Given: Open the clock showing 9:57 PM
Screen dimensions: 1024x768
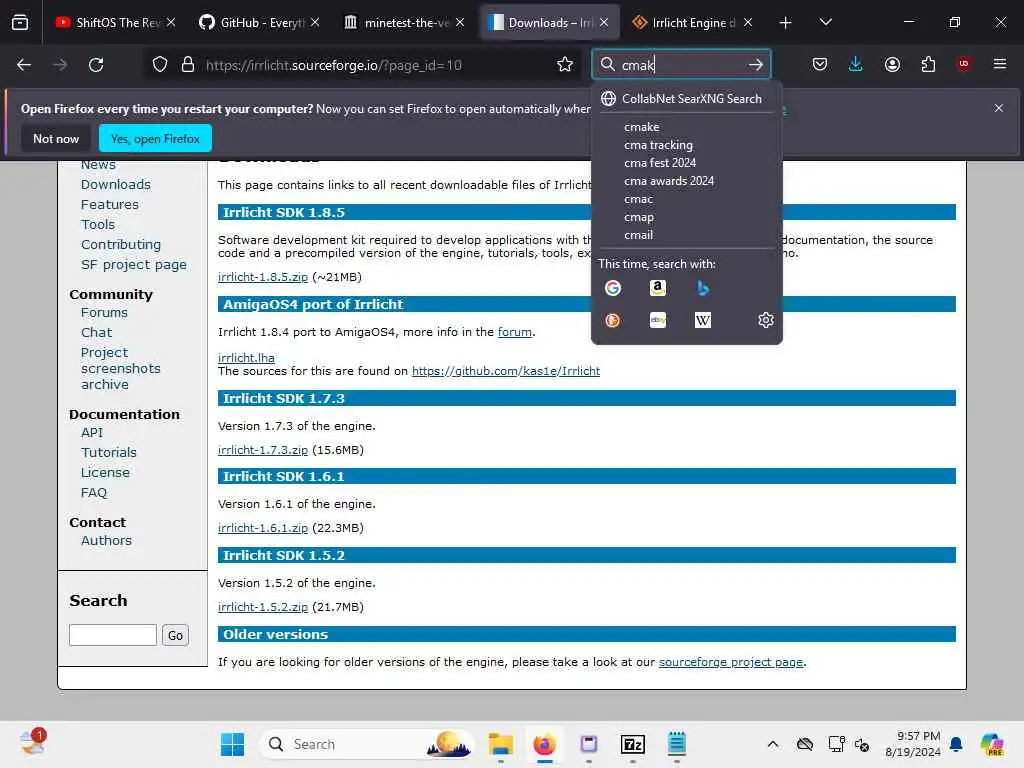Looking at the screenshot, I should [x=913, y=744].
